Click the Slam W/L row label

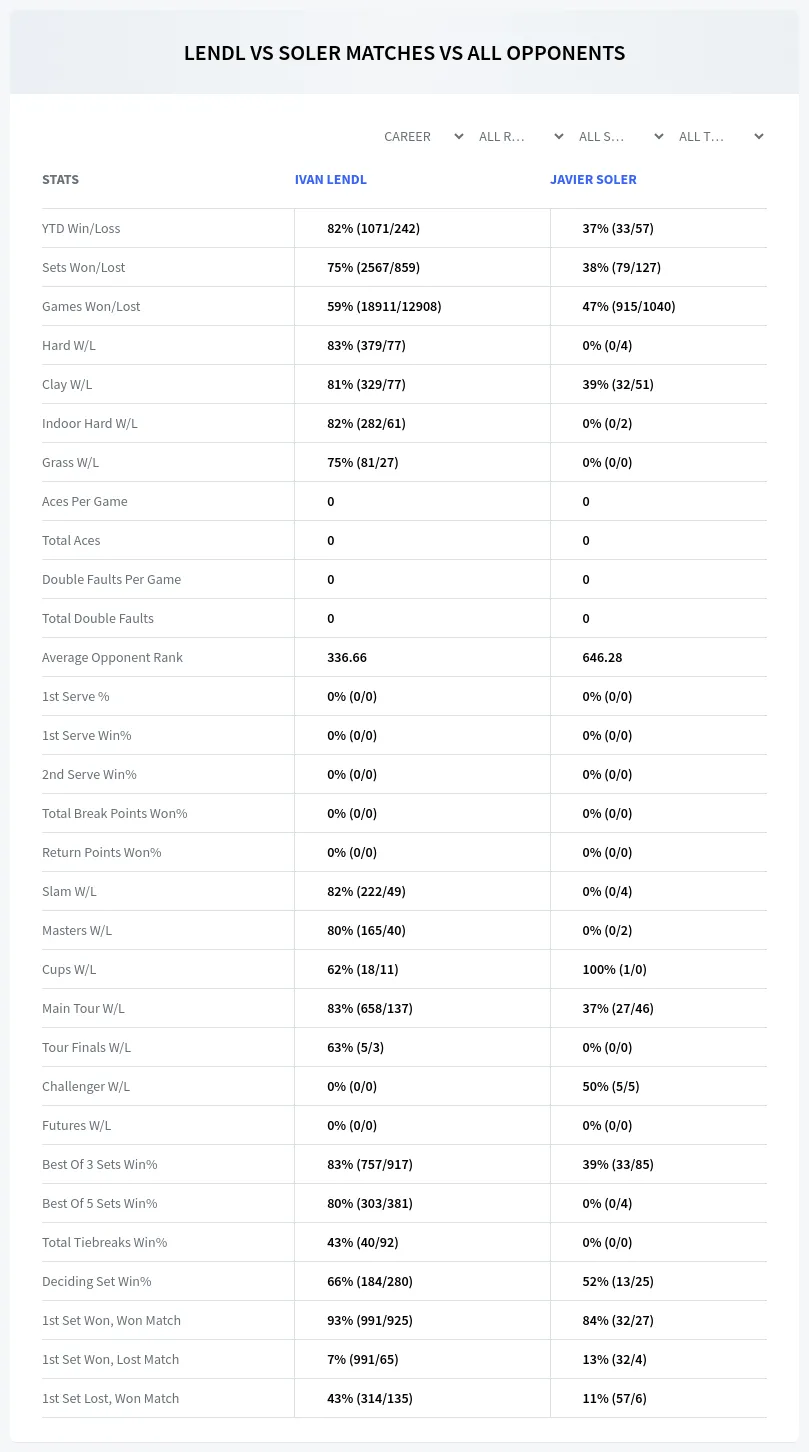tap(69, 891)
